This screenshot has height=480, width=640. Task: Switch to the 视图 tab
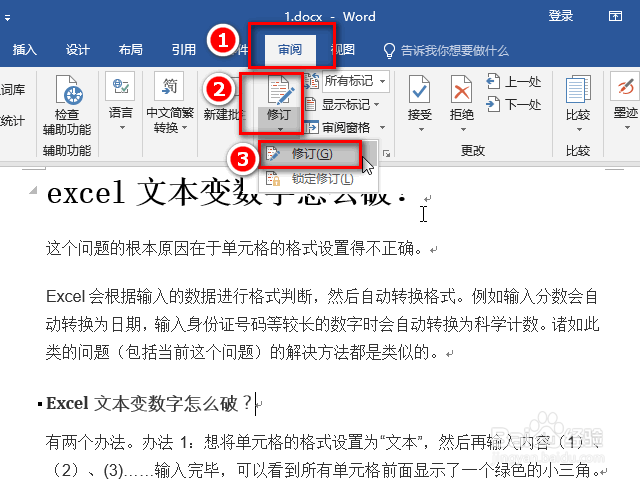point(345,50)
